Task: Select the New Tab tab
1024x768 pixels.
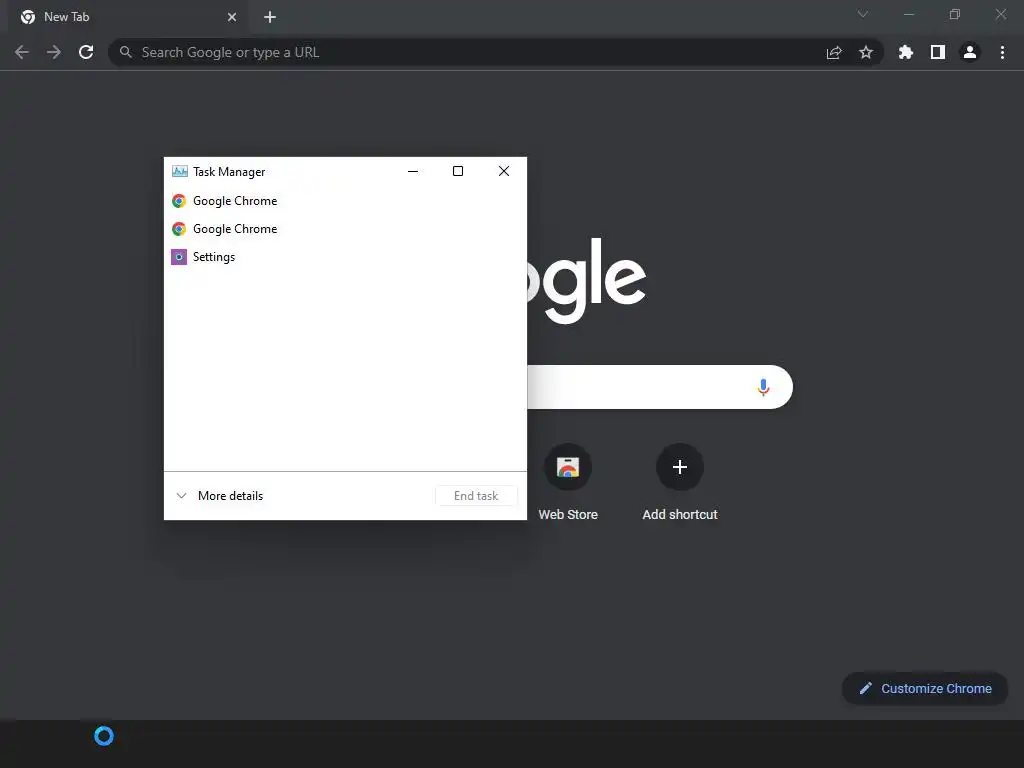Action: (128, 17)
